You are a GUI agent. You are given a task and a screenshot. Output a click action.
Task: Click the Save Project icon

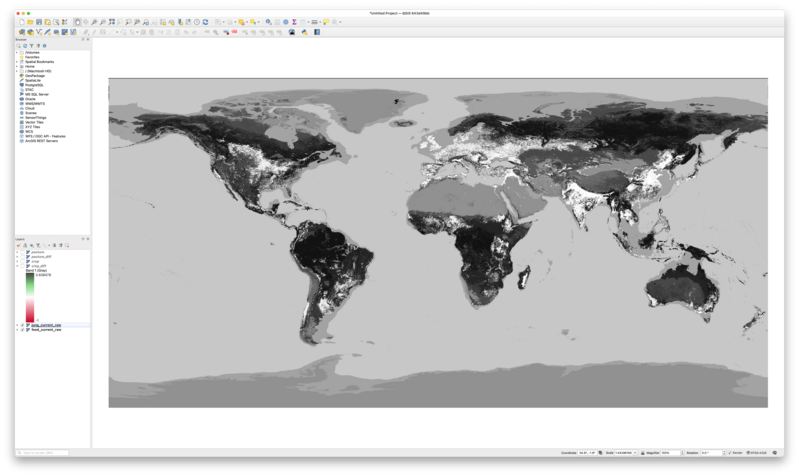pos(38,21)
